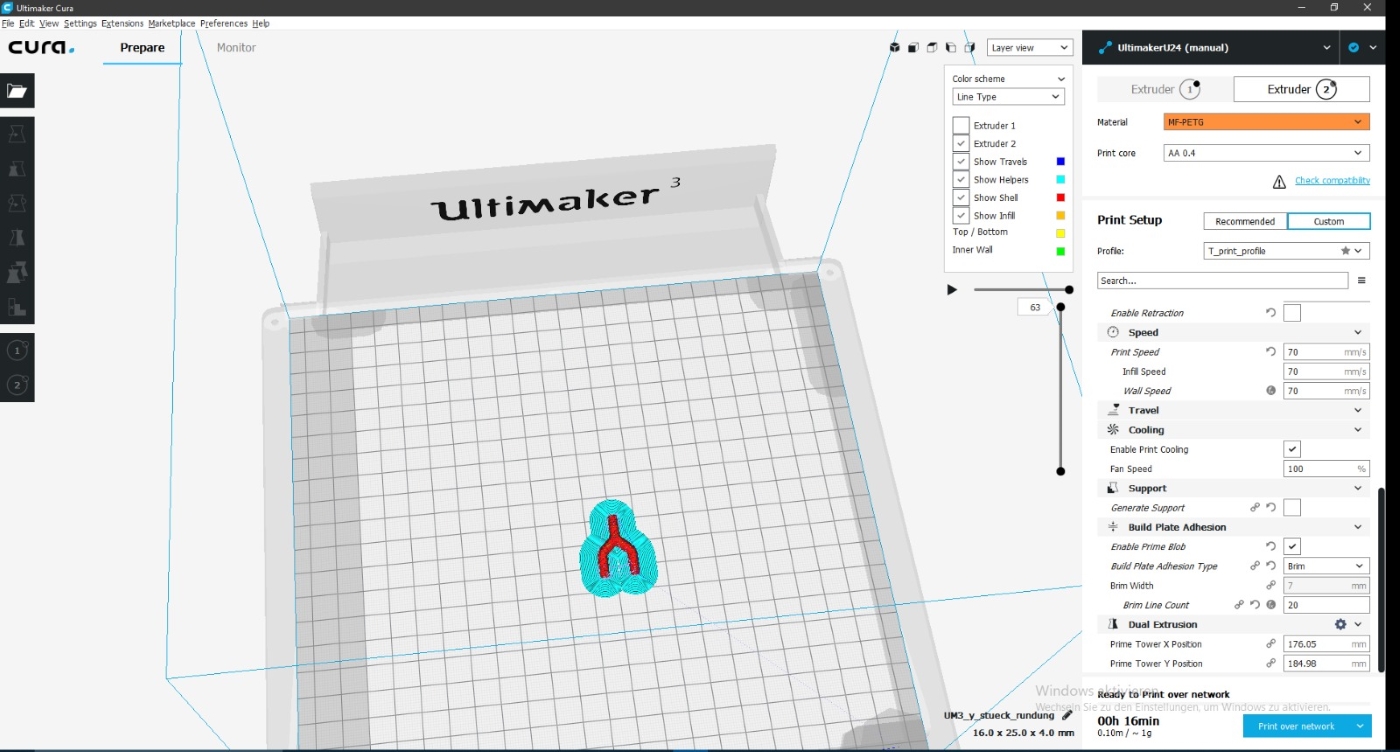Open the Extensions menu
This screenshot has height=752, width=1400.
tap(122, 23)
